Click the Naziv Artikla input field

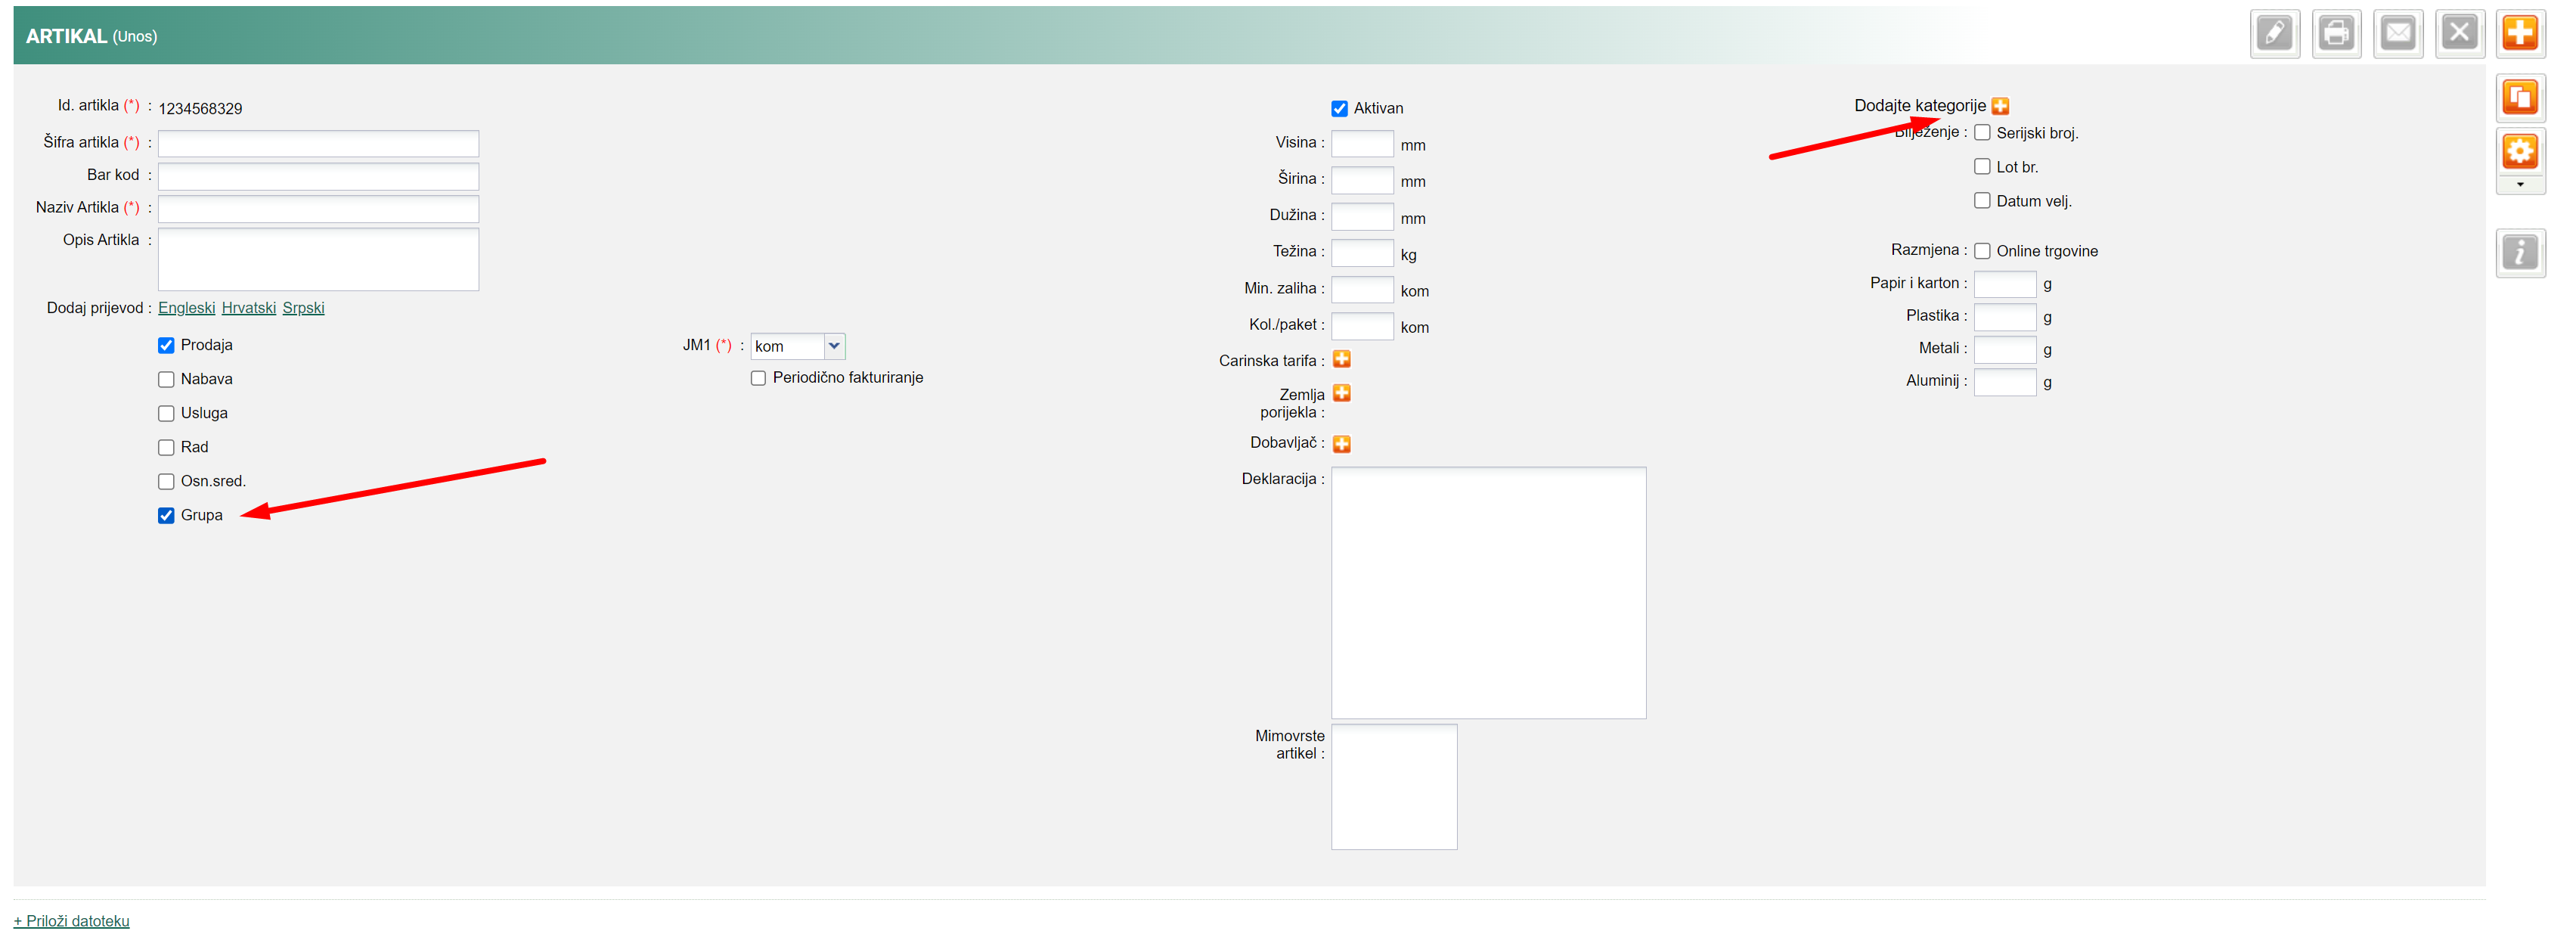[x=318, y=209]
